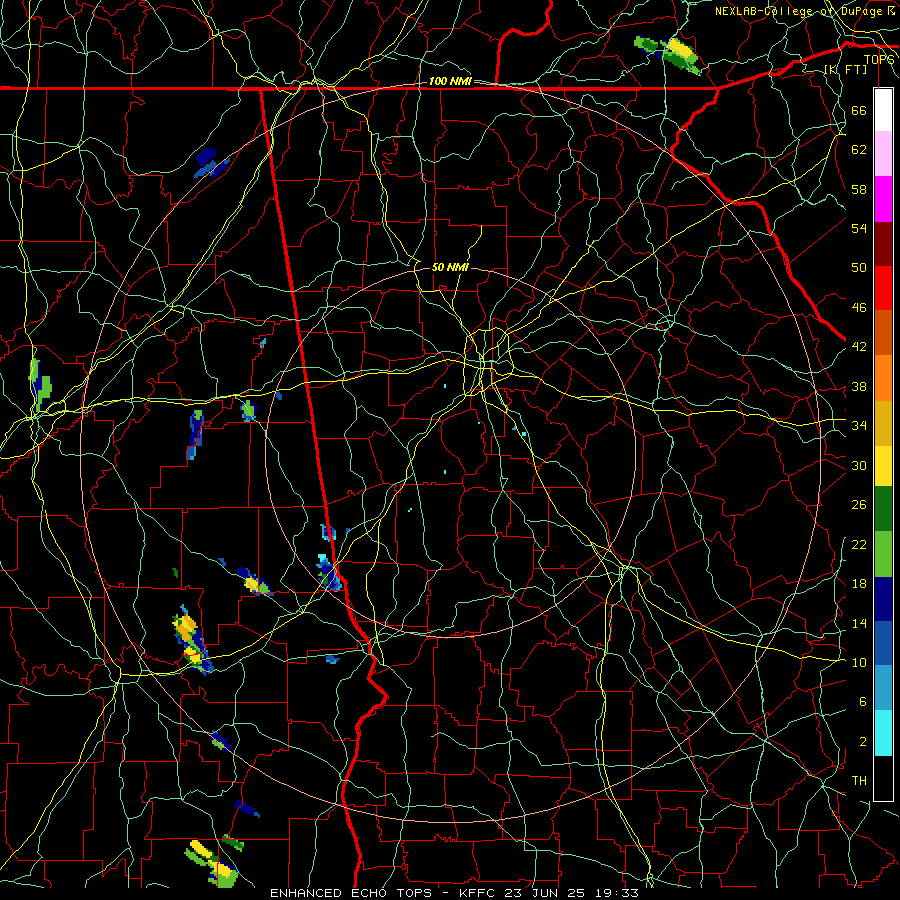The image size is (900, 900).
Task: Click the legend value 62
Action: click(859, 150)
